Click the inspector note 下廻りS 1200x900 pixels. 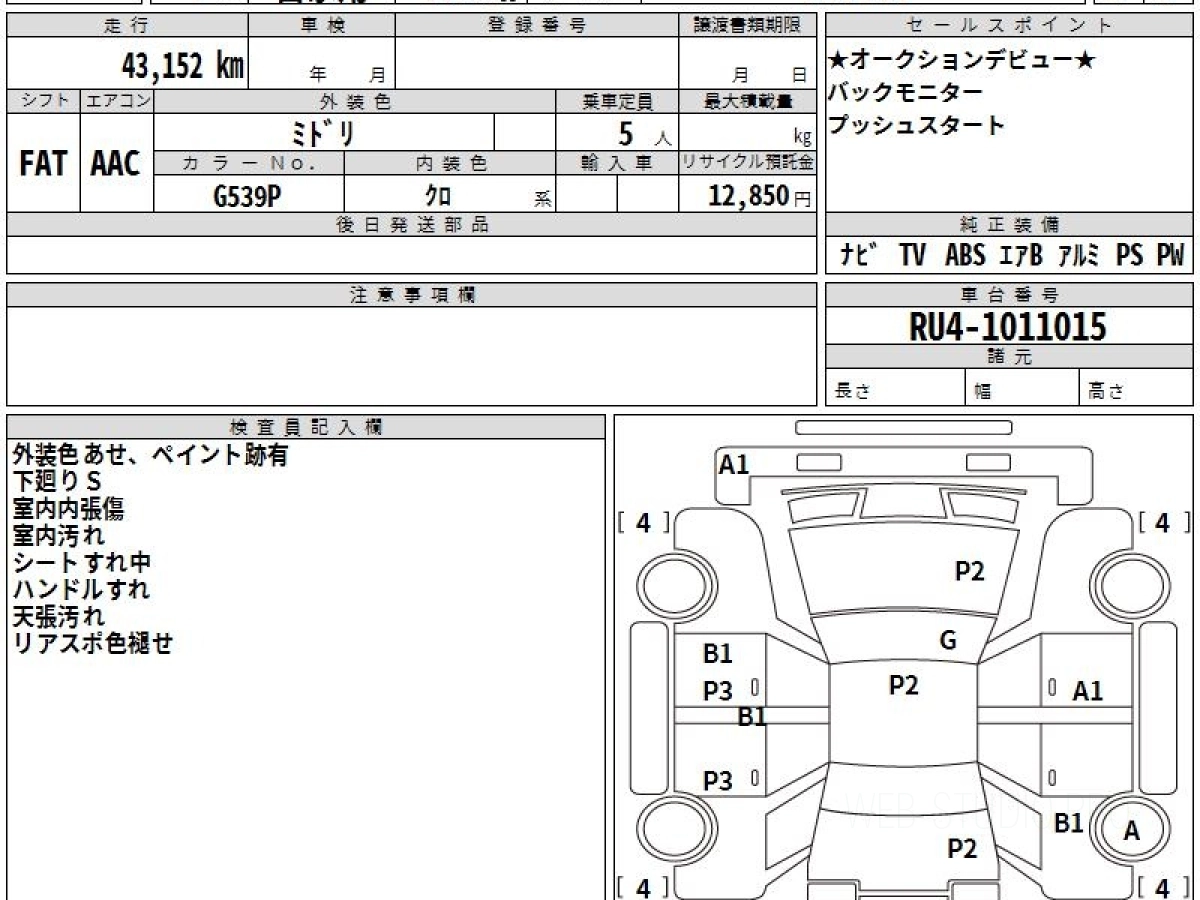[57, 482]
